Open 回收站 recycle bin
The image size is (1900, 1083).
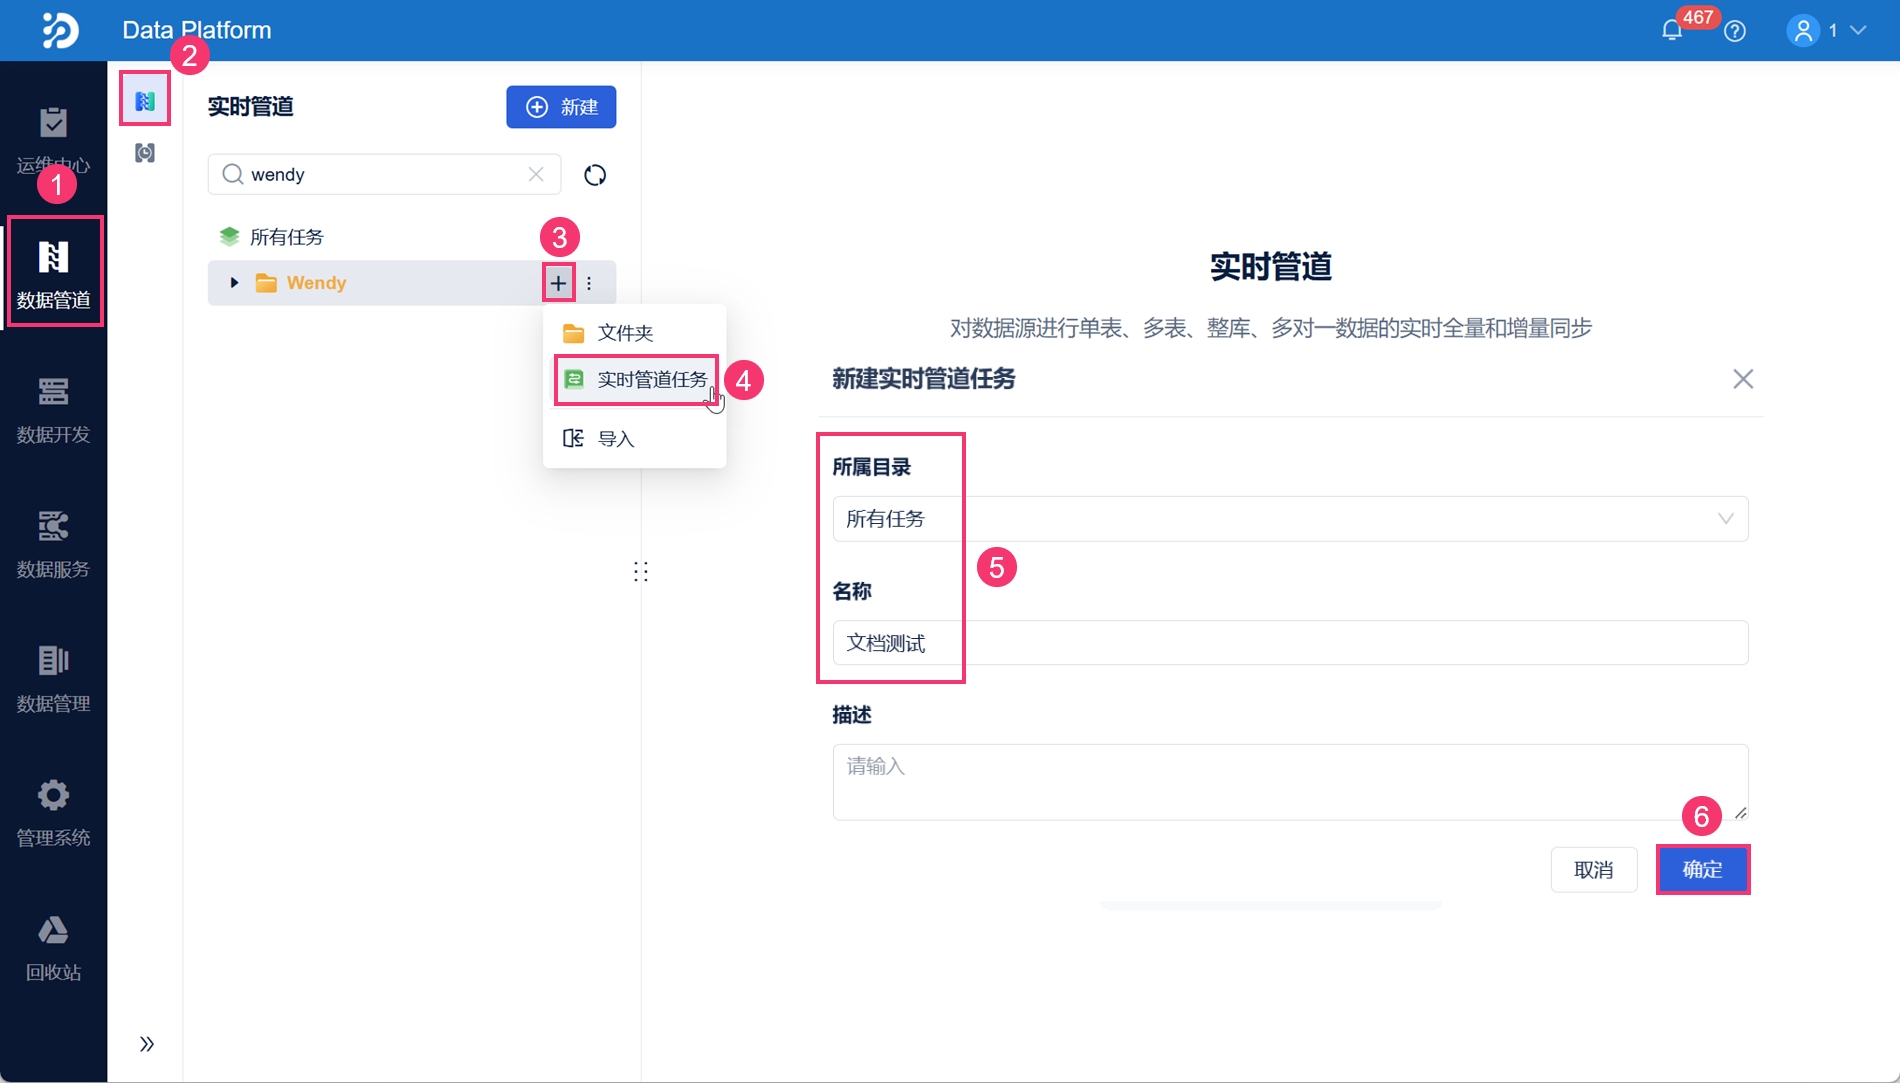point(53,947)
